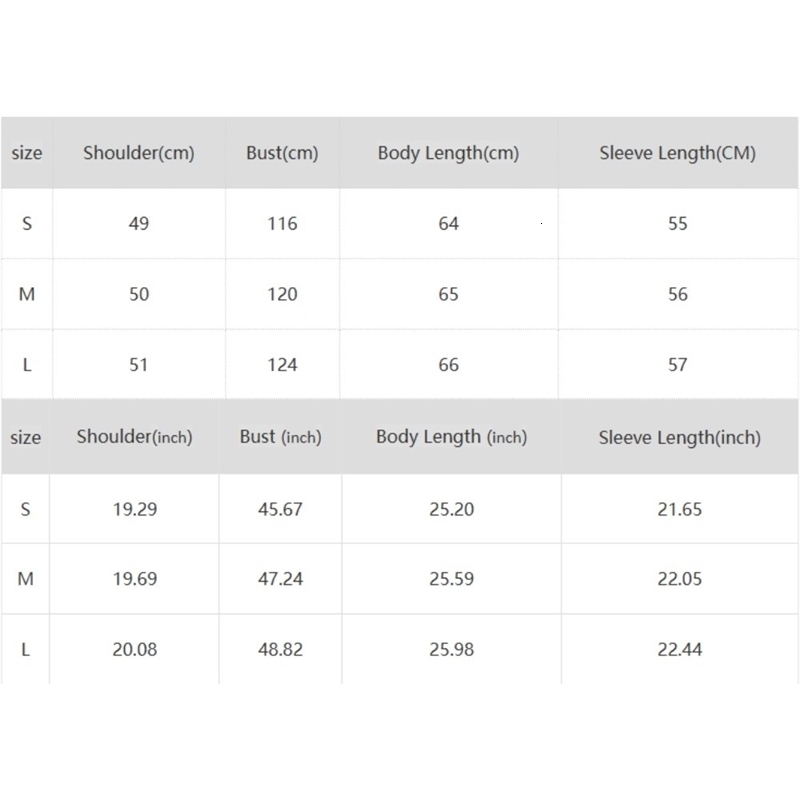
Task: Click the bust value 116
Action: tap(282, 223)
